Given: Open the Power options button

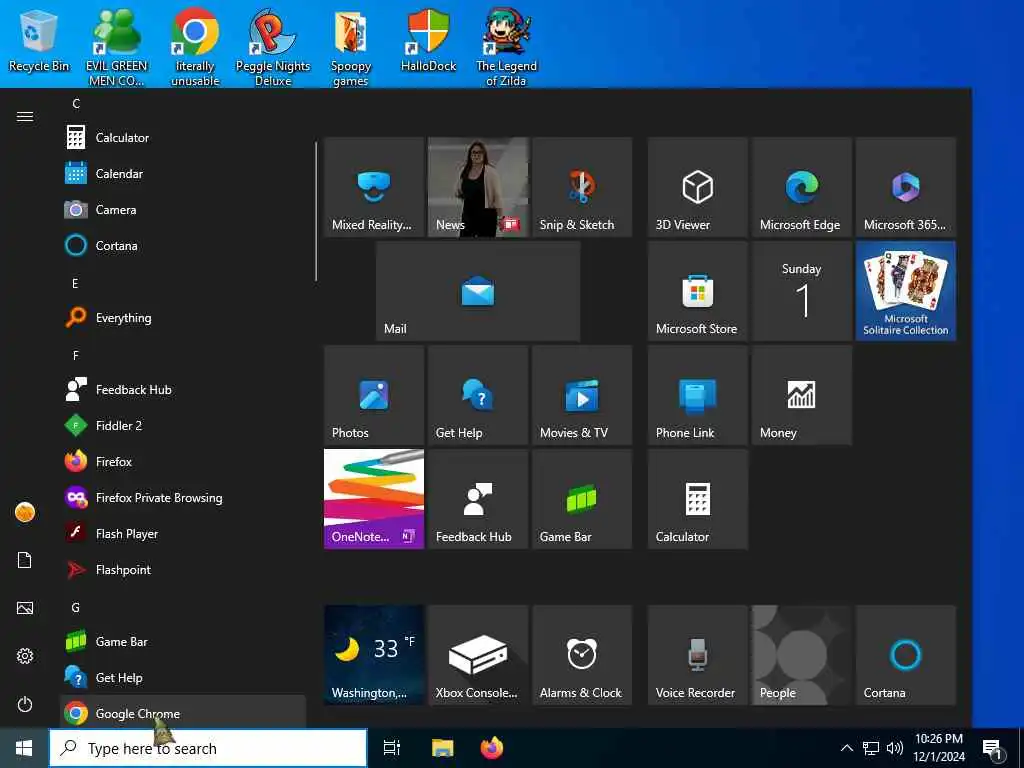Looking at the screenshot, I should click(25, 705).
